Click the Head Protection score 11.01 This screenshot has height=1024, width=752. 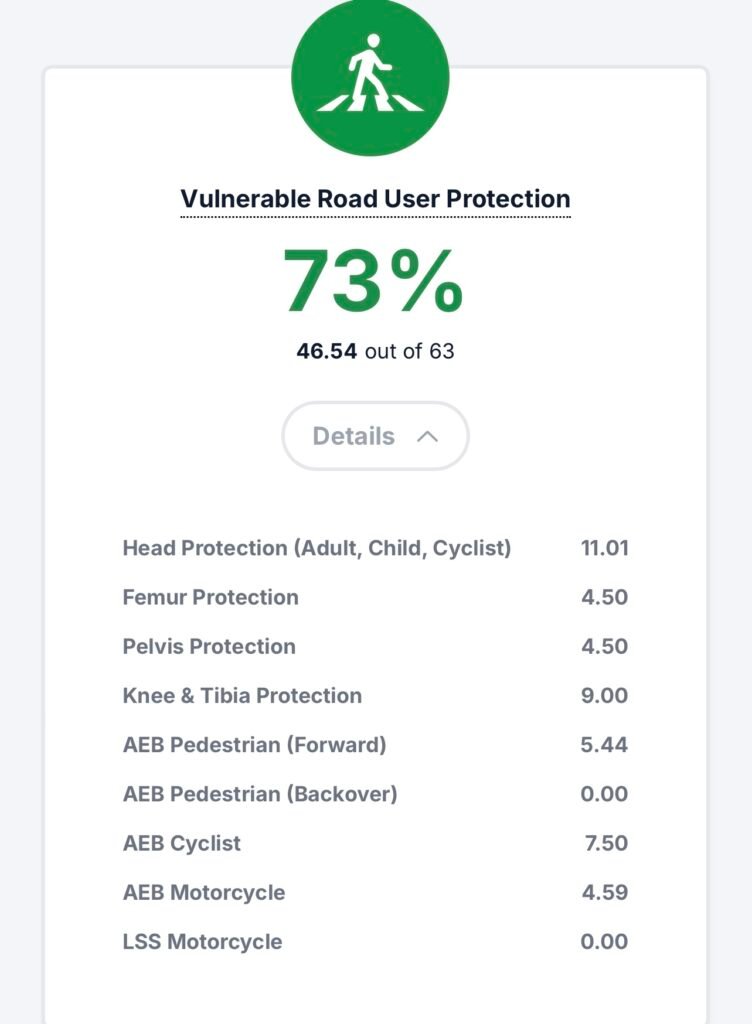point(604,548)
